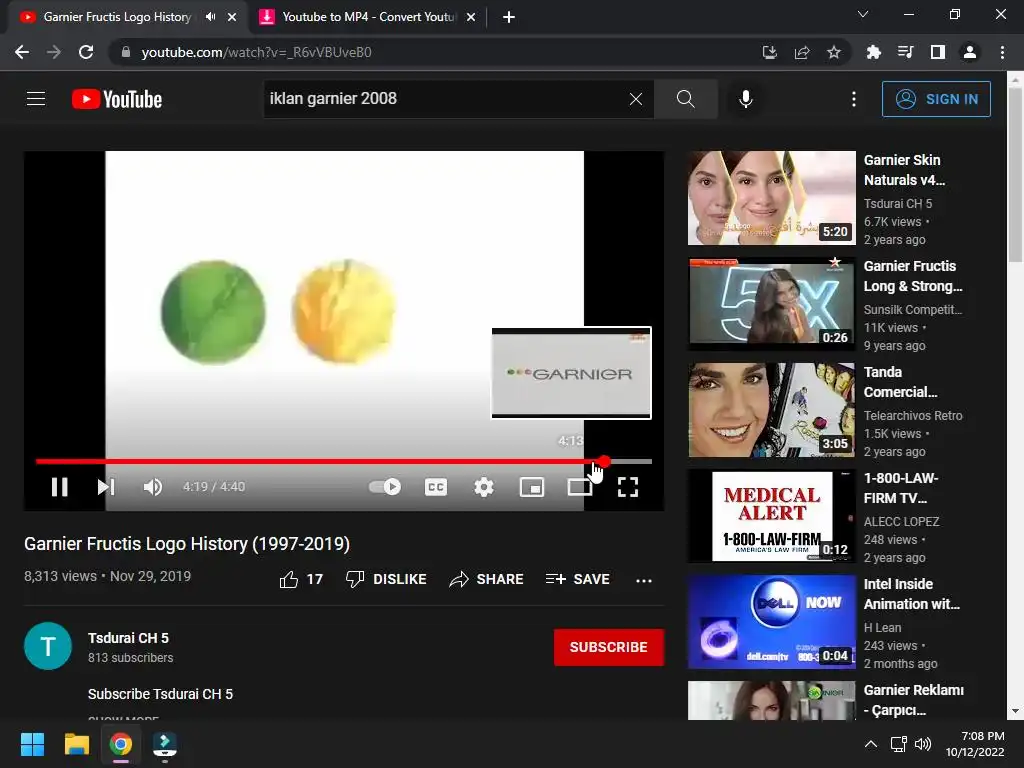This screenshot has width=1024, height=768.
Task: Open the taskbar clock and date
Action: (975, 744)
